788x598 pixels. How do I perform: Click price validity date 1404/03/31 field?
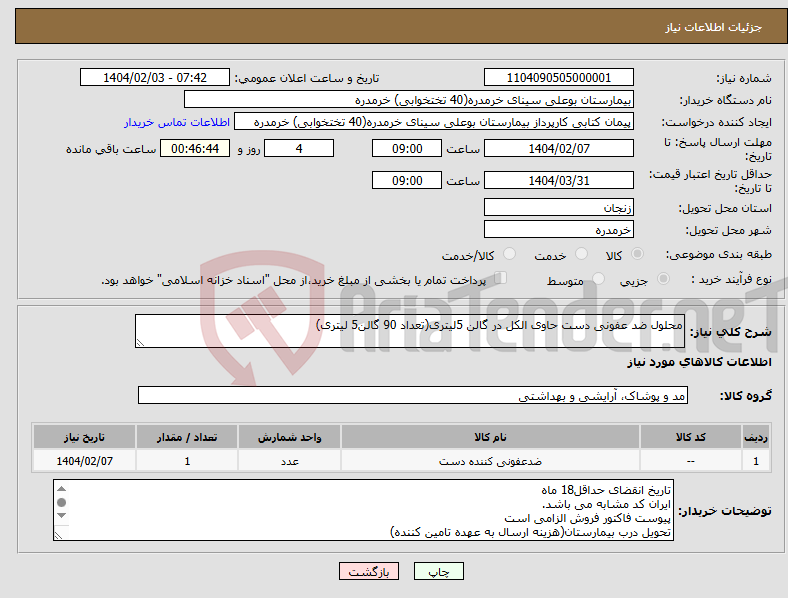[558, 180]
